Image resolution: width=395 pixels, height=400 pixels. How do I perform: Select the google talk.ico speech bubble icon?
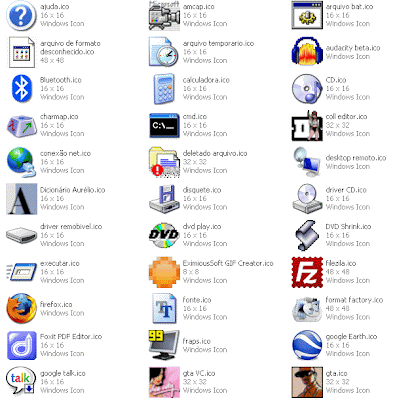click(x=21, y=381)
